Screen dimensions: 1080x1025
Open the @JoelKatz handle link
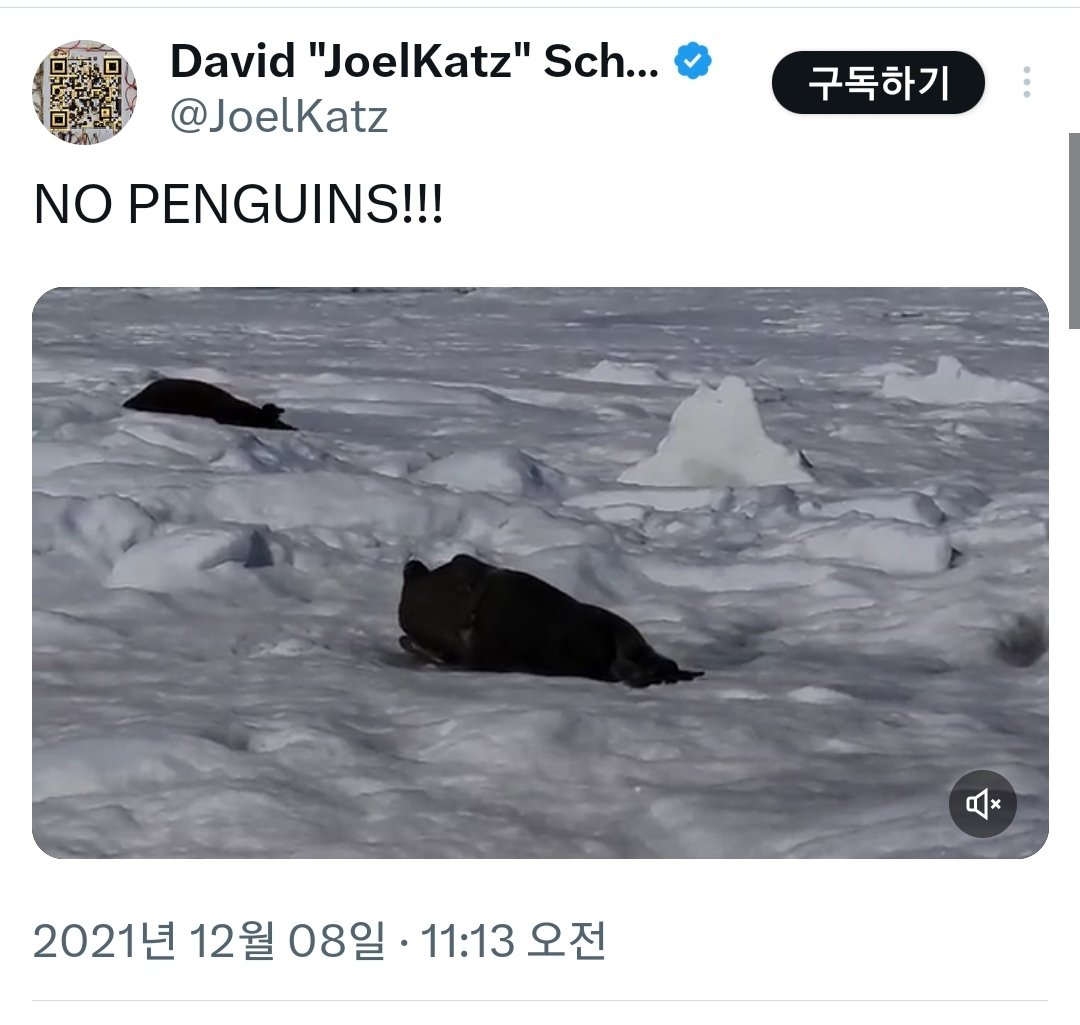coord(279,116)
